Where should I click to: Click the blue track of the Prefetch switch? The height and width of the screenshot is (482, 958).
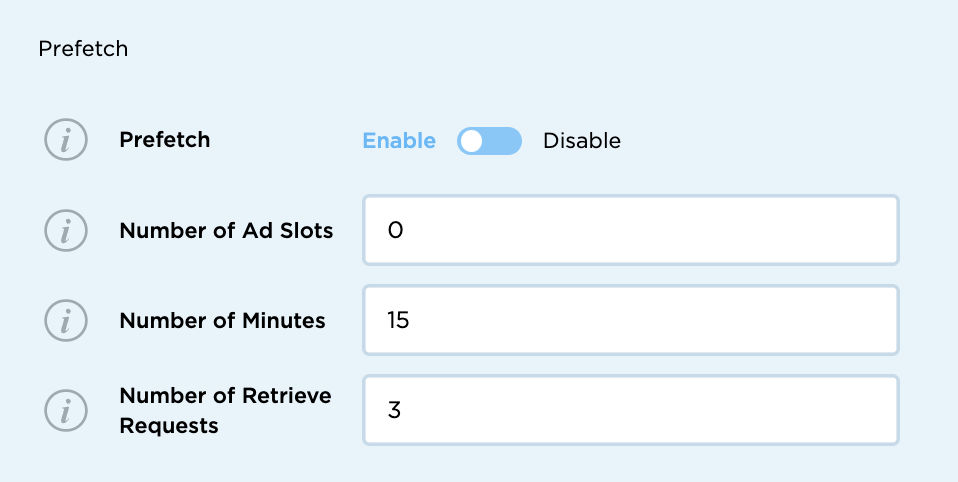point(503,141)
